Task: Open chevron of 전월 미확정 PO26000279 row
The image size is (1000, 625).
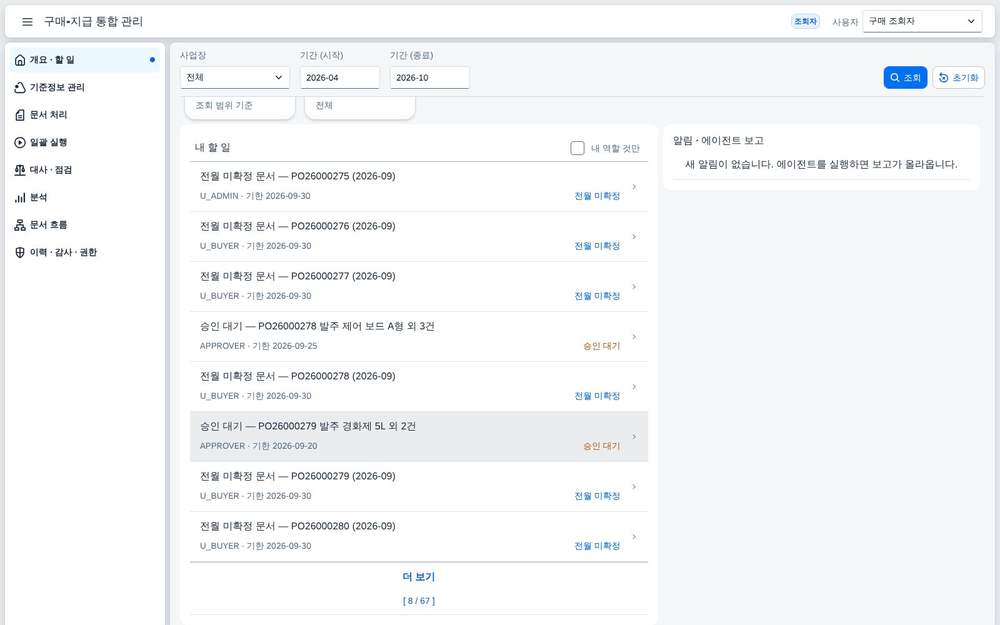Action: (634, 487)
